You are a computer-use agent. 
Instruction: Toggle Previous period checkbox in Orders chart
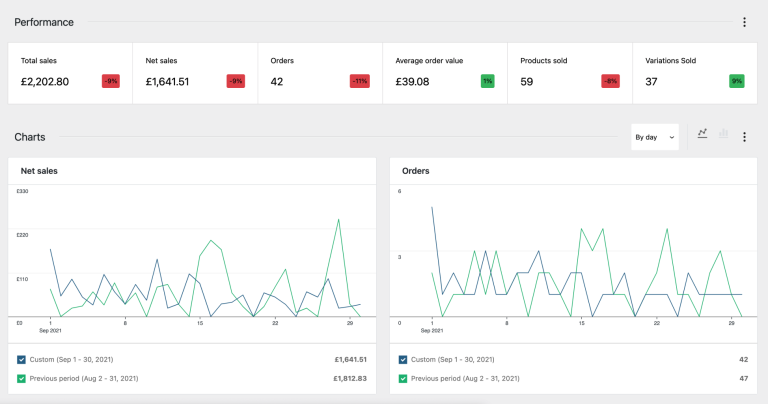pyautogui.click(x=403, y=379)
